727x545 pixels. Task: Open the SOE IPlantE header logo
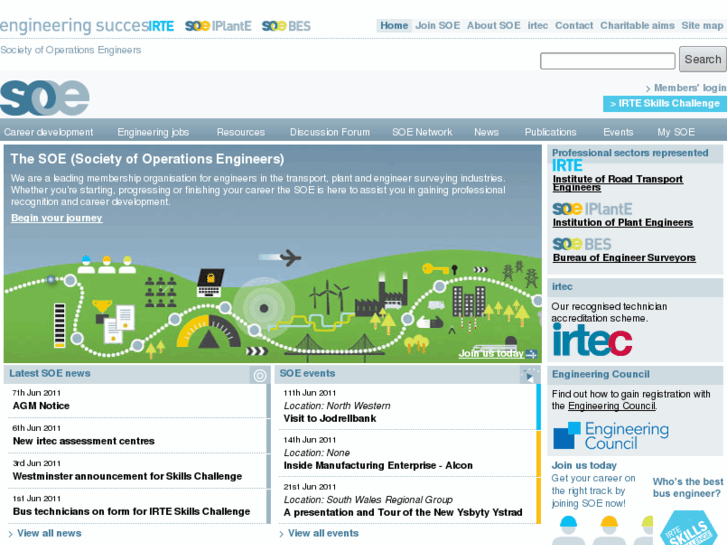tap(218, 26)
